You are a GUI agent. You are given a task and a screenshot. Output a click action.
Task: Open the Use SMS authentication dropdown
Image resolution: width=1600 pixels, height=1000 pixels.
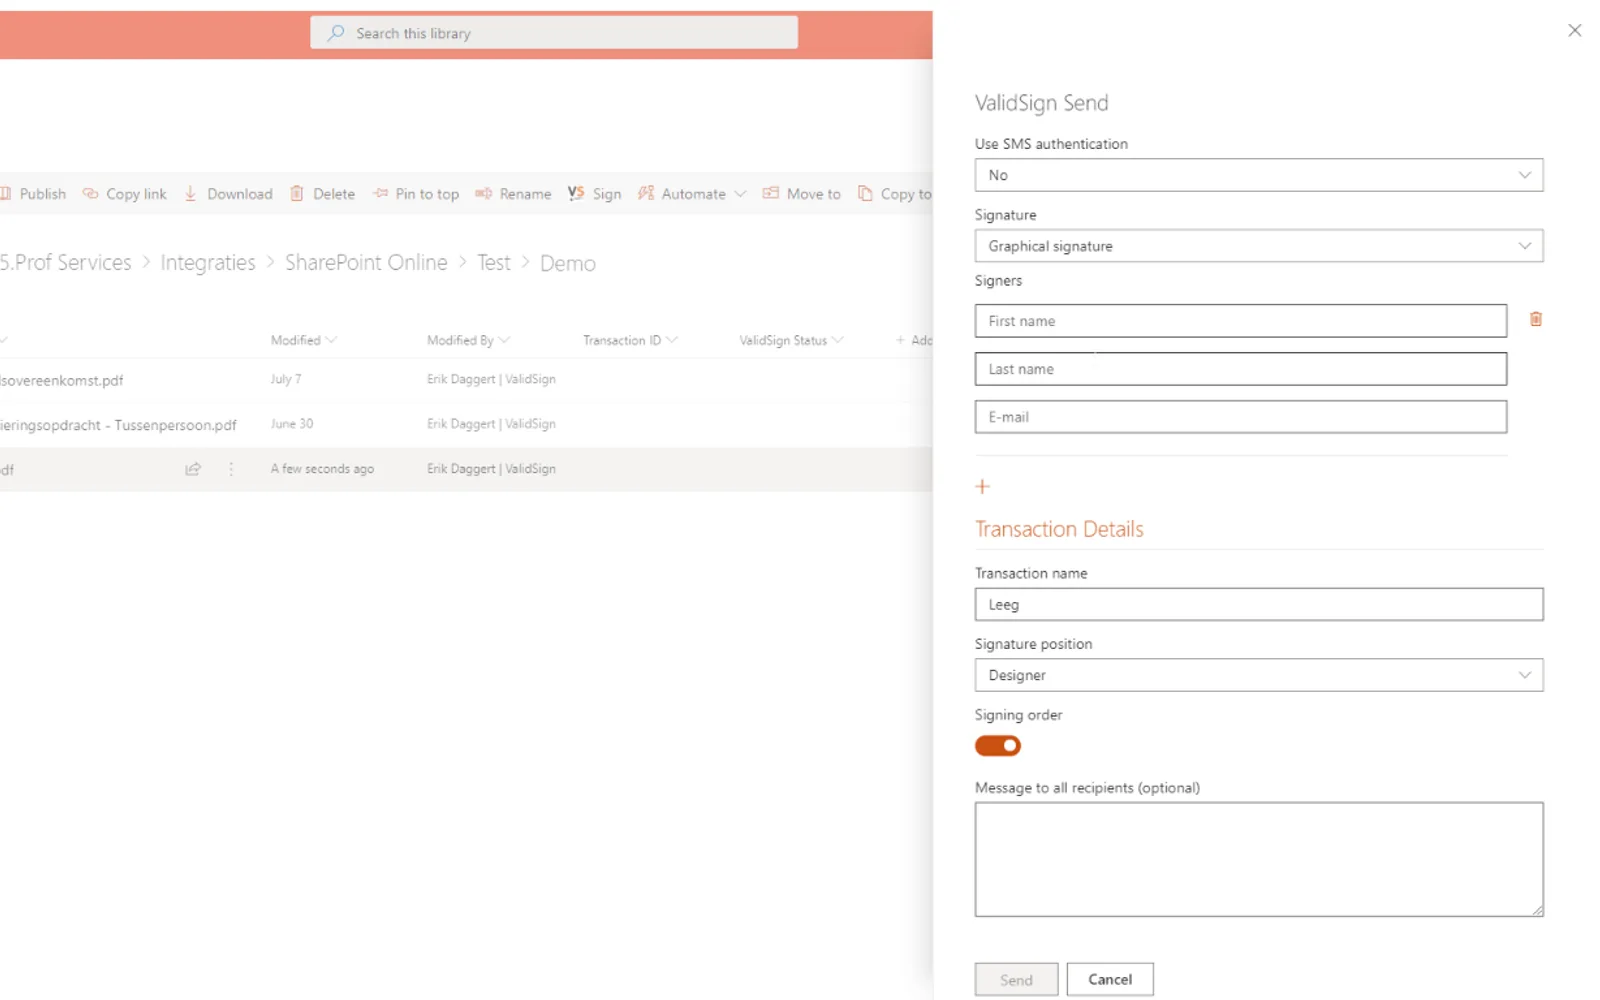coord(1259,175)
